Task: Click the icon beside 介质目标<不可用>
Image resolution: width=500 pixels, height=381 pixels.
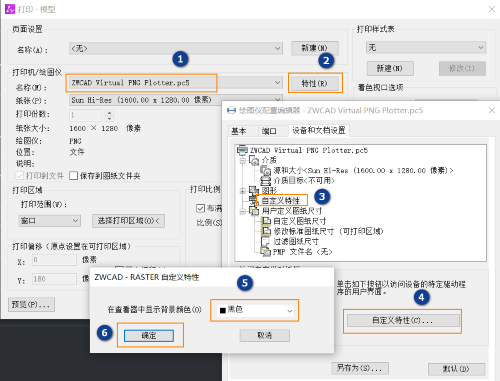Action: (266, 181)
